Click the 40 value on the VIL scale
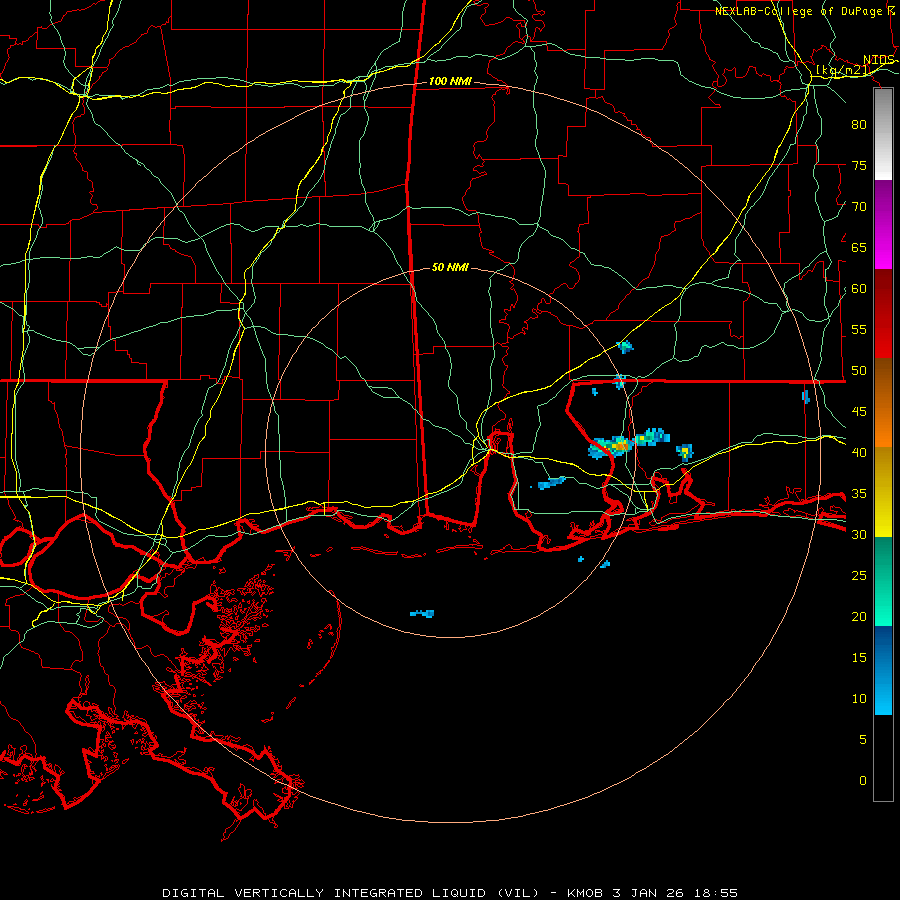The width and height of the screenshot is (900, 900). pyautogui.click(x=859, y=453)
